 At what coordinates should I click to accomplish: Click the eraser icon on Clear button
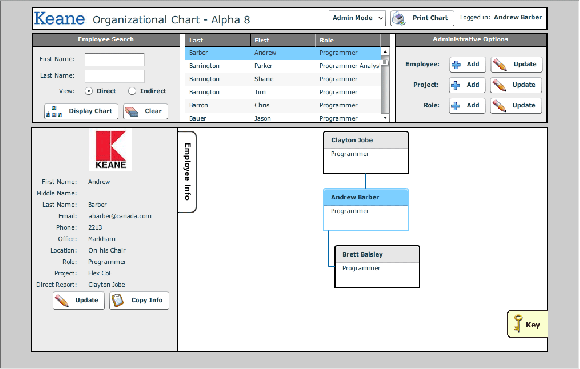pos(132,112)
